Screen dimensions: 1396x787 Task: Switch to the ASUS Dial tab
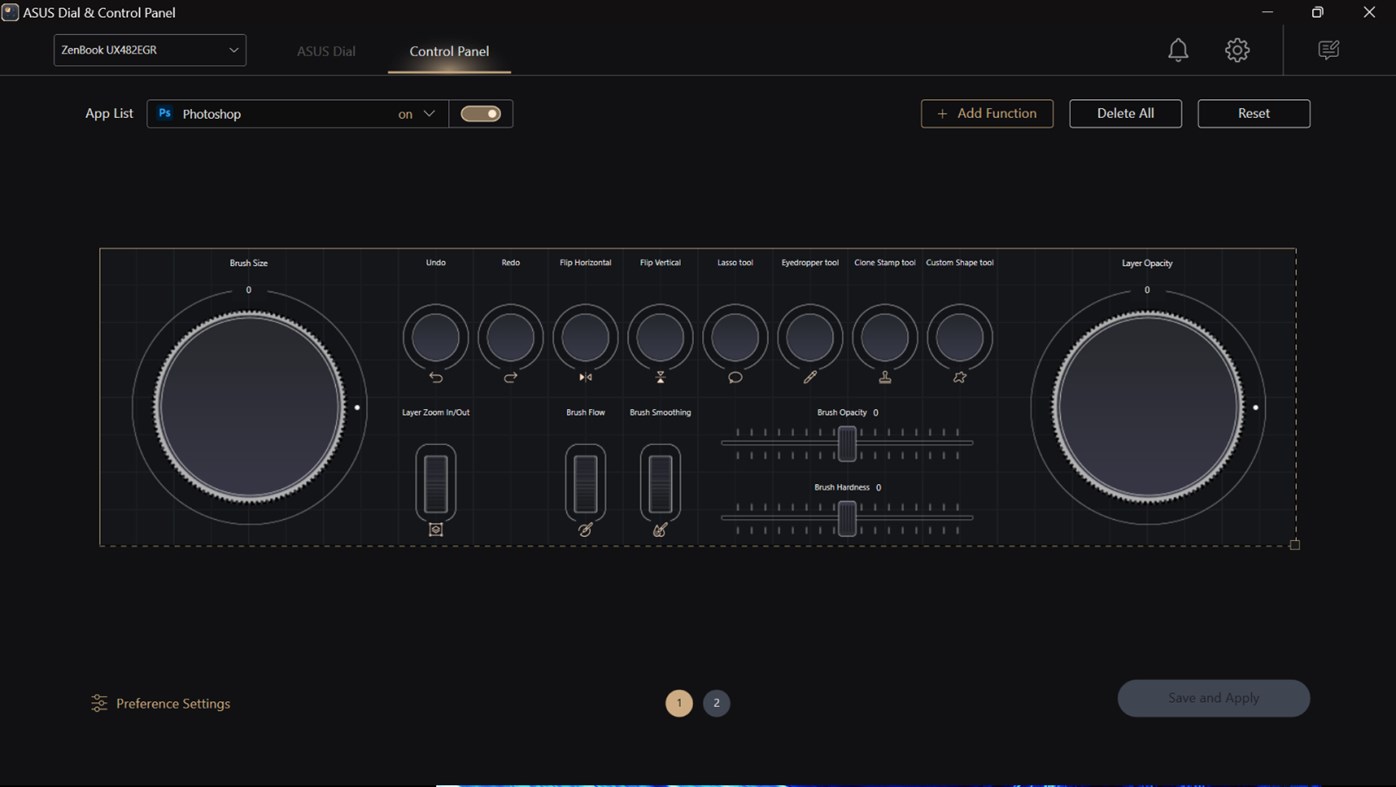click(325, 50)
